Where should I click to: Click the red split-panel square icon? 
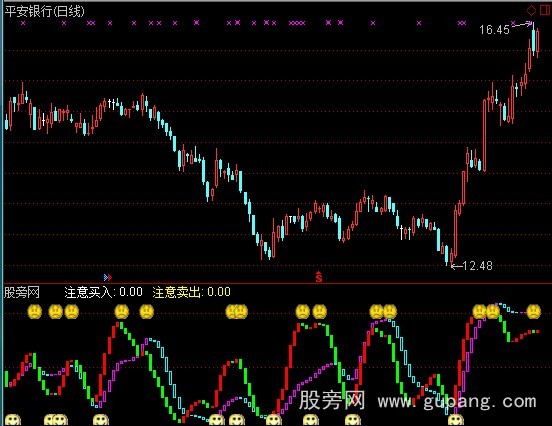pos(545,10)
